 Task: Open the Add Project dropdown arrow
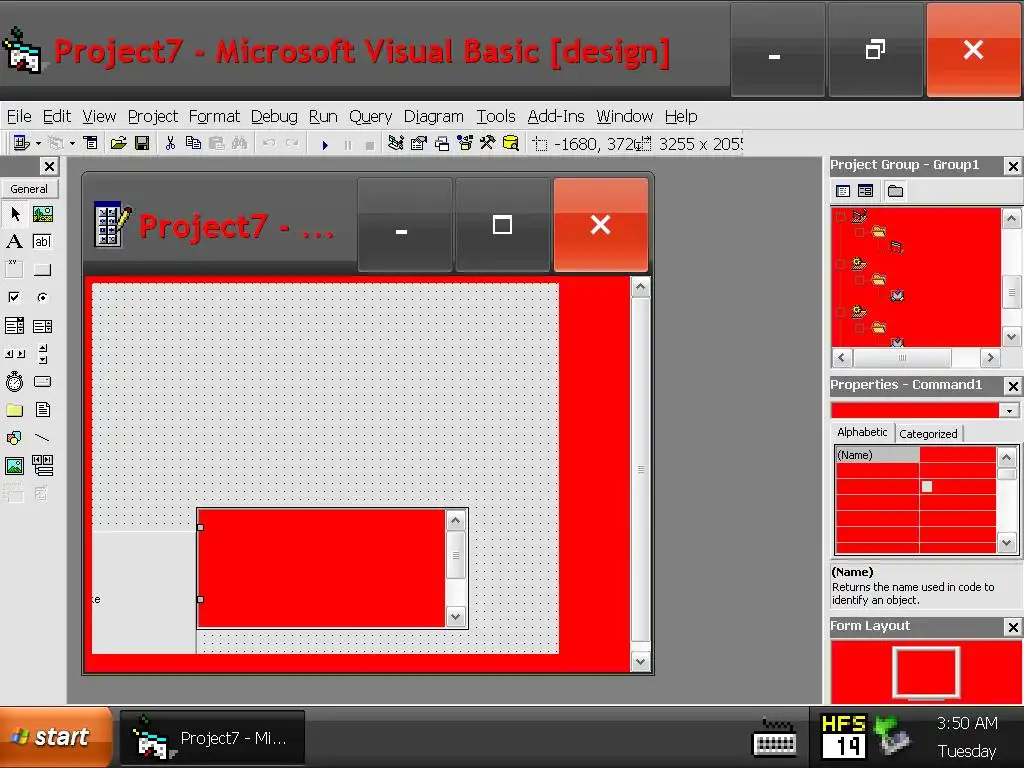pos(38,143)
